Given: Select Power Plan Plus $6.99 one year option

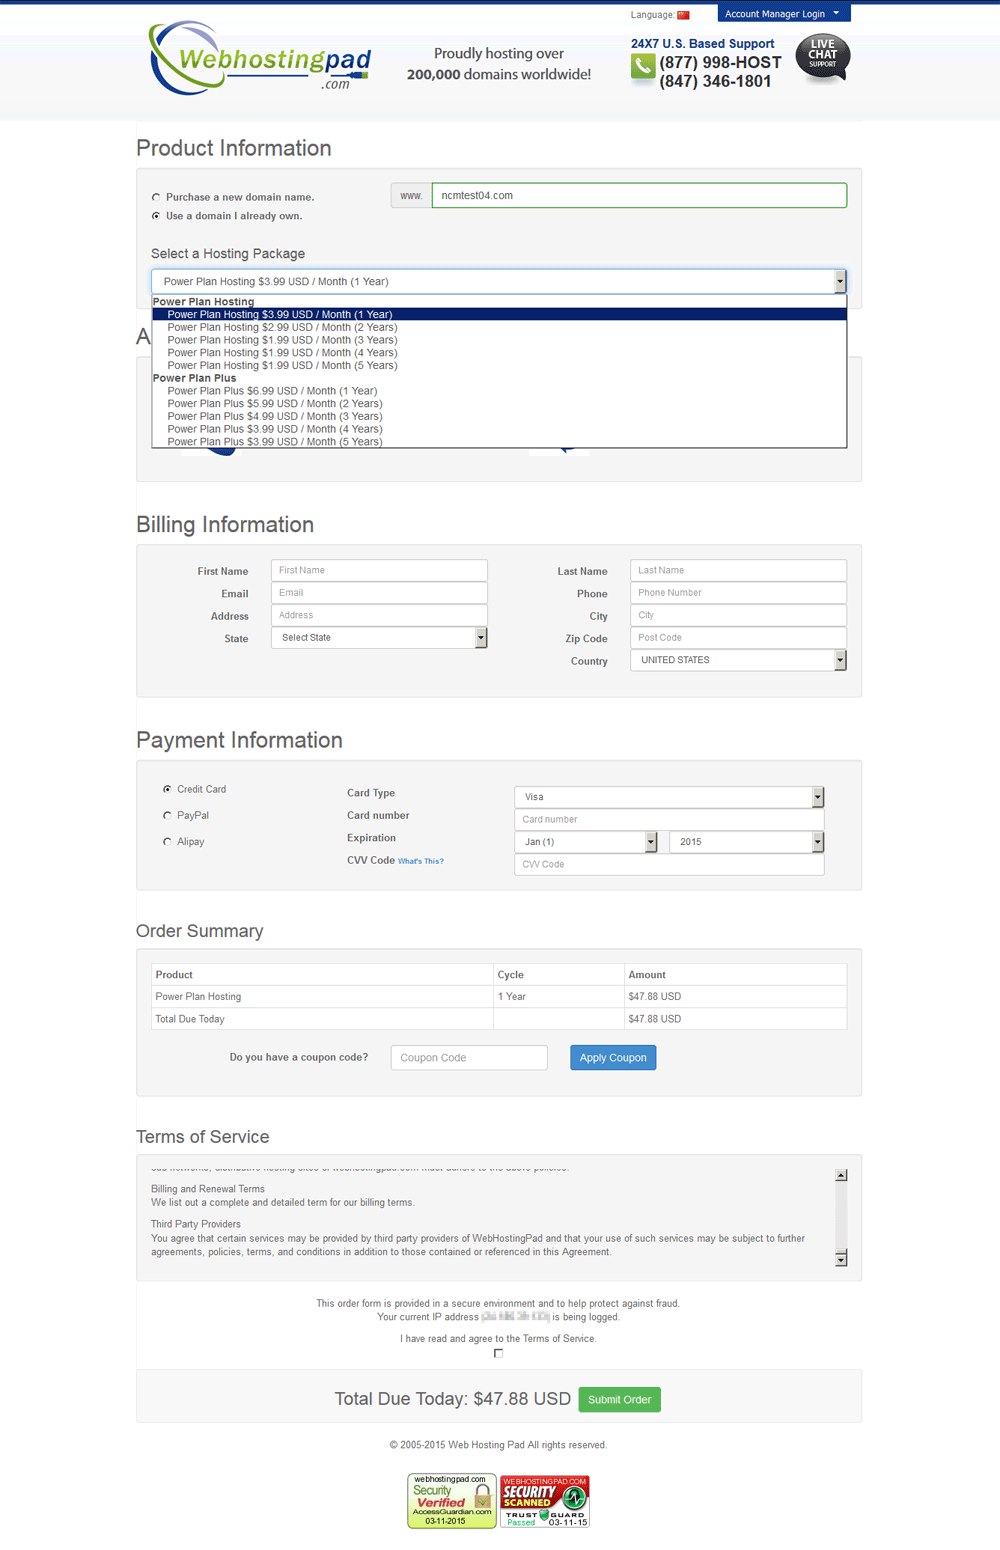Looking at the screenshot, I should 274,390.
